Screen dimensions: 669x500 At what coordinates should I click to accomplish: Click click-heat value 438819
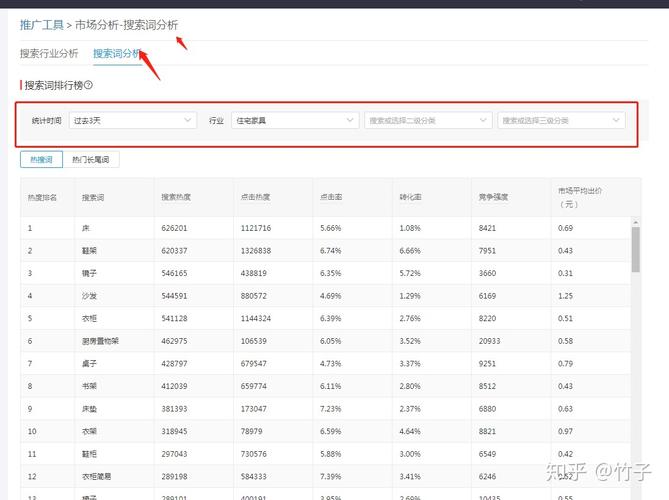tap(253, 273)
